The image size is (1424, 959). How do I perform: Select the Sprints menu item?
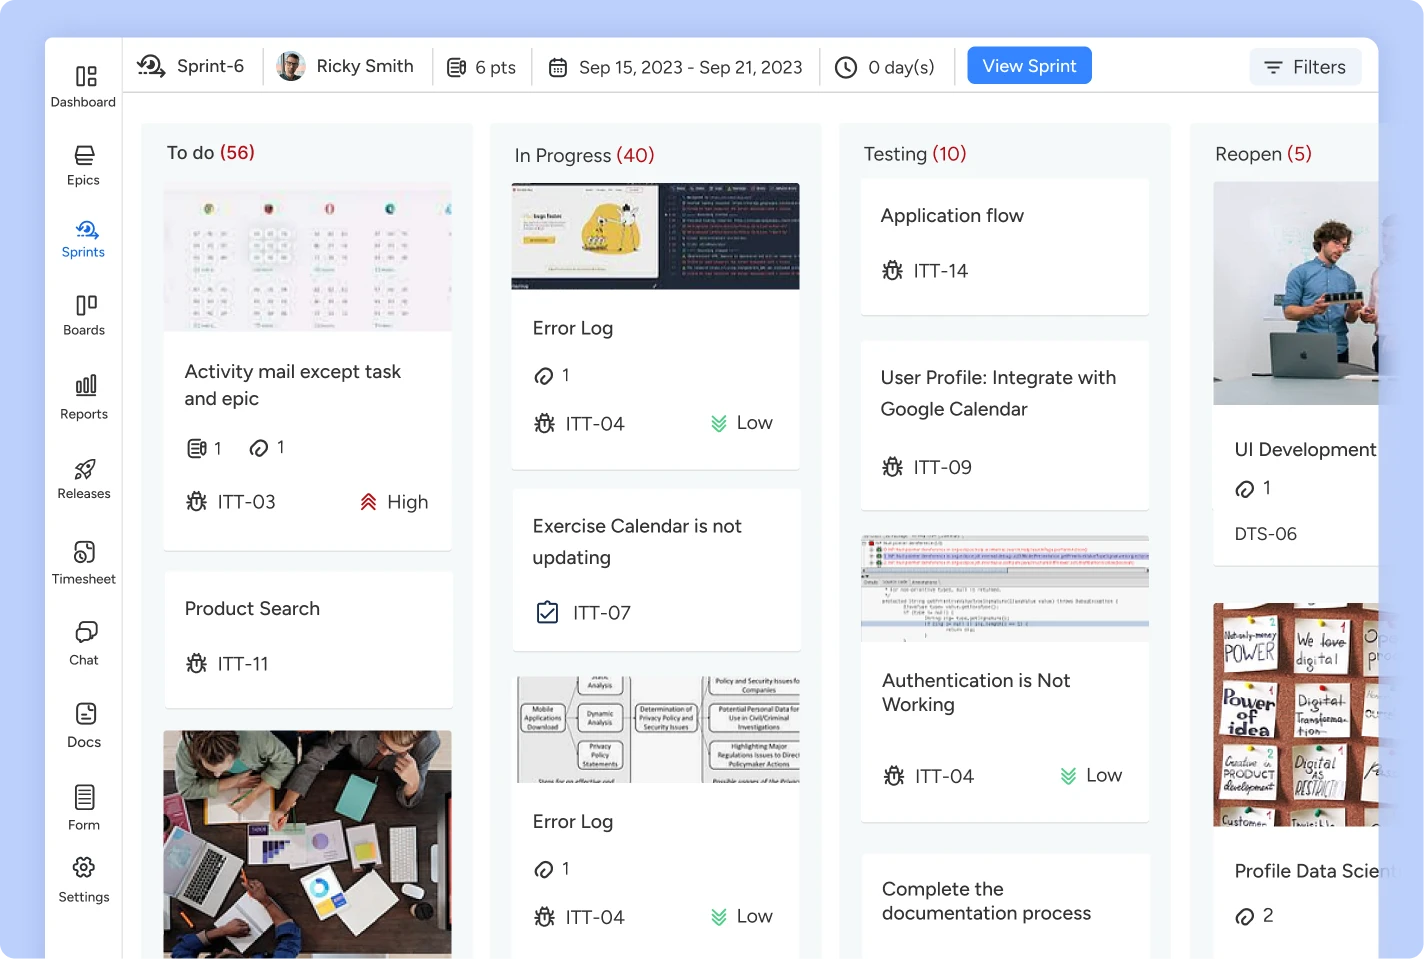[84, 238]
